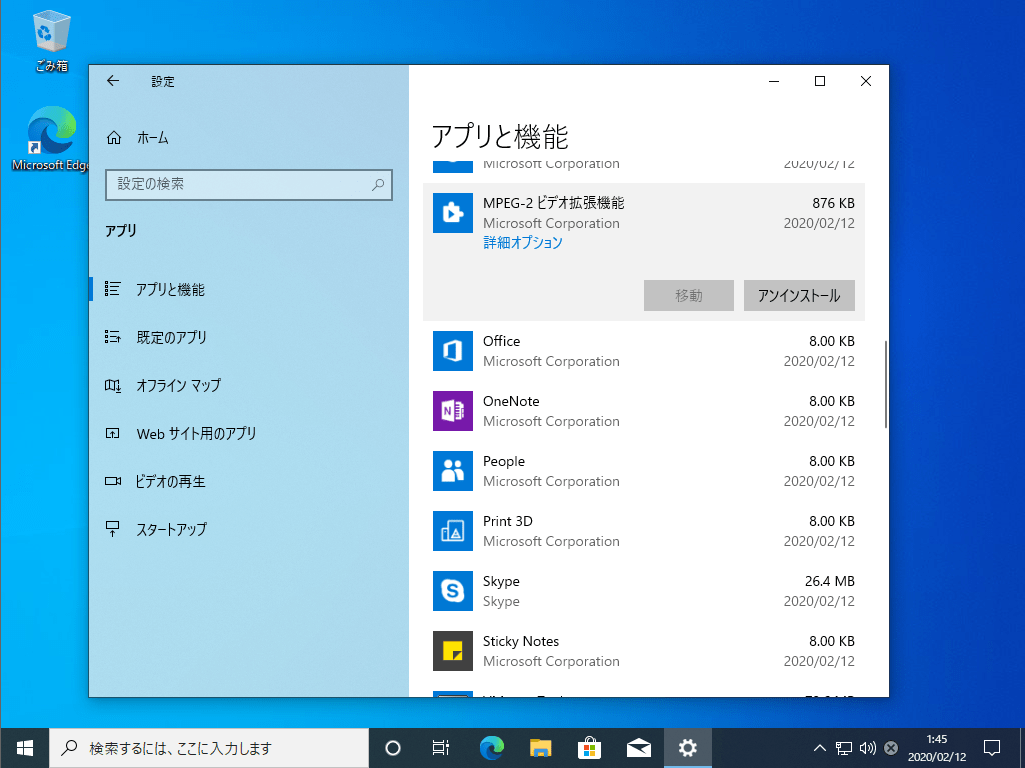The width and height of the screenshot is (1025, 768).
Task: Open 詳細オプション link for MPEG-2
Action: (x=522, y=242)
